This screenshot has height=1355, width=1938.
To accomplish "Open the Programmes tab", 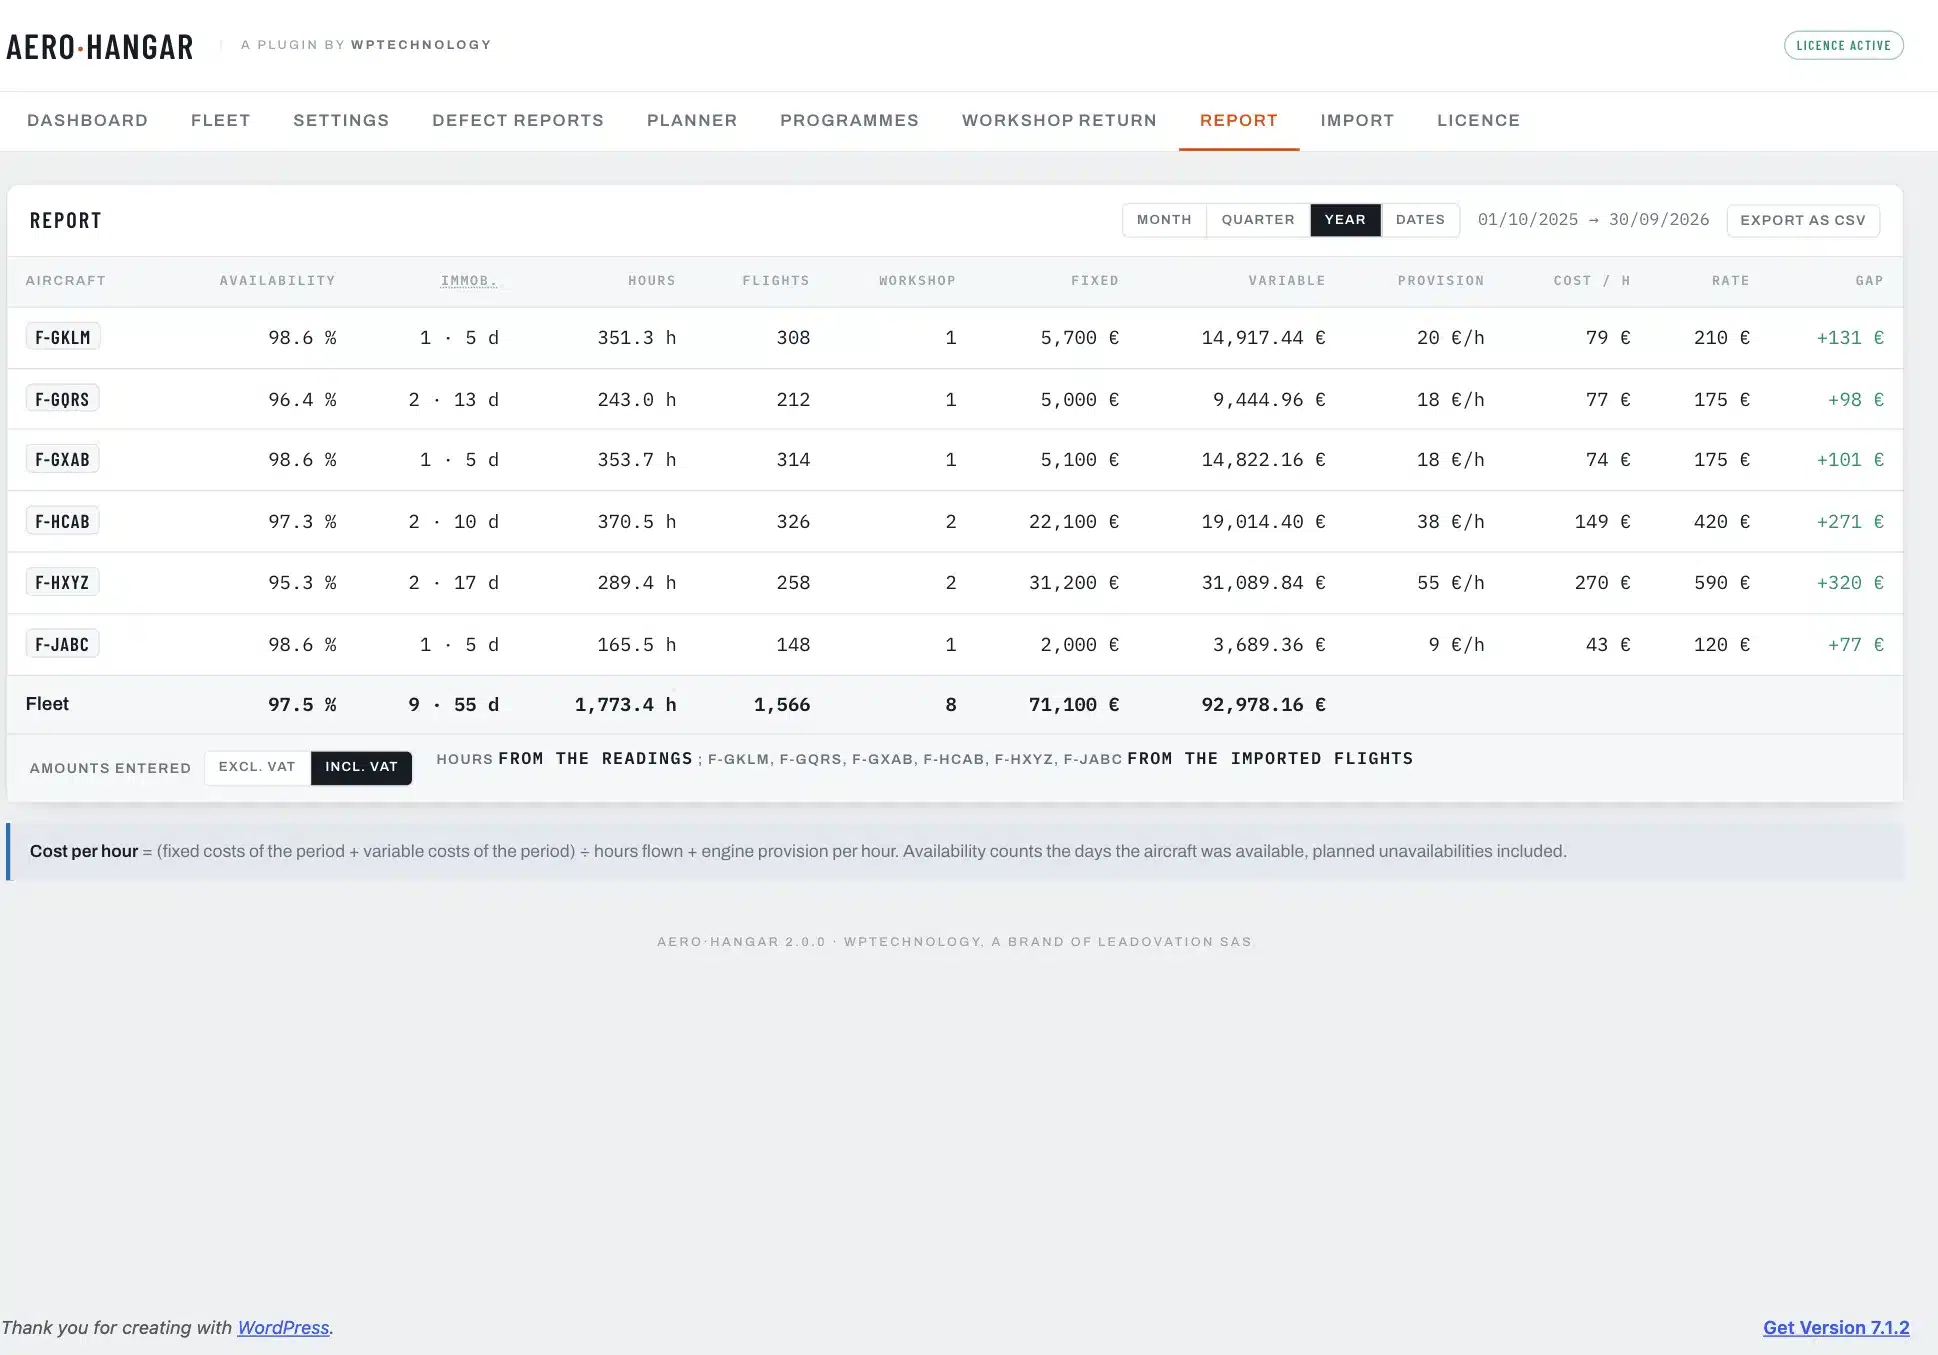I will [849, 120].
